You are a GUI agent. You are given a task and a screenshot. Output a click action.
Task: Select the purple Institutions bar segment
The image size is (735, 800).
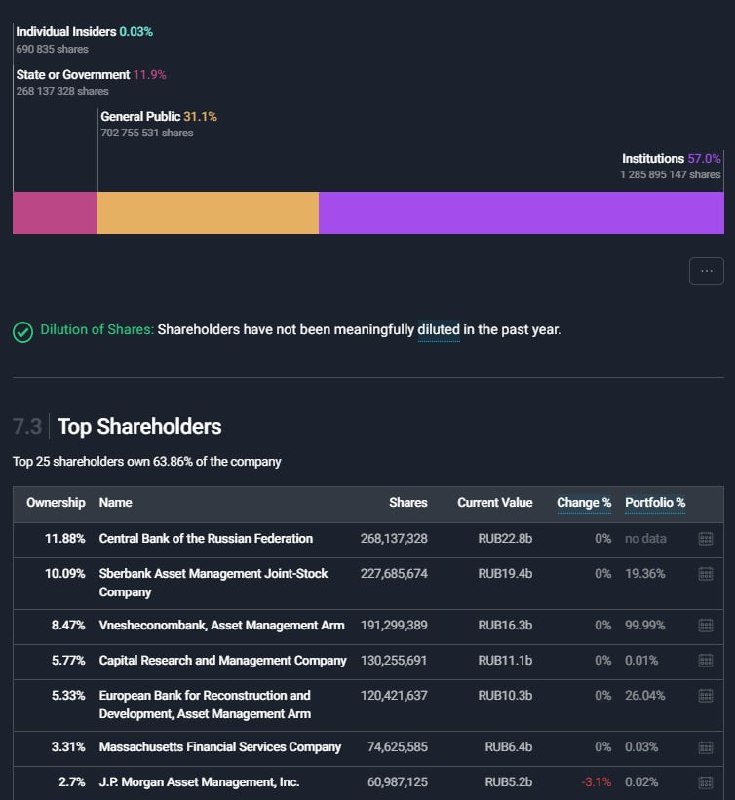click(521, 213)
